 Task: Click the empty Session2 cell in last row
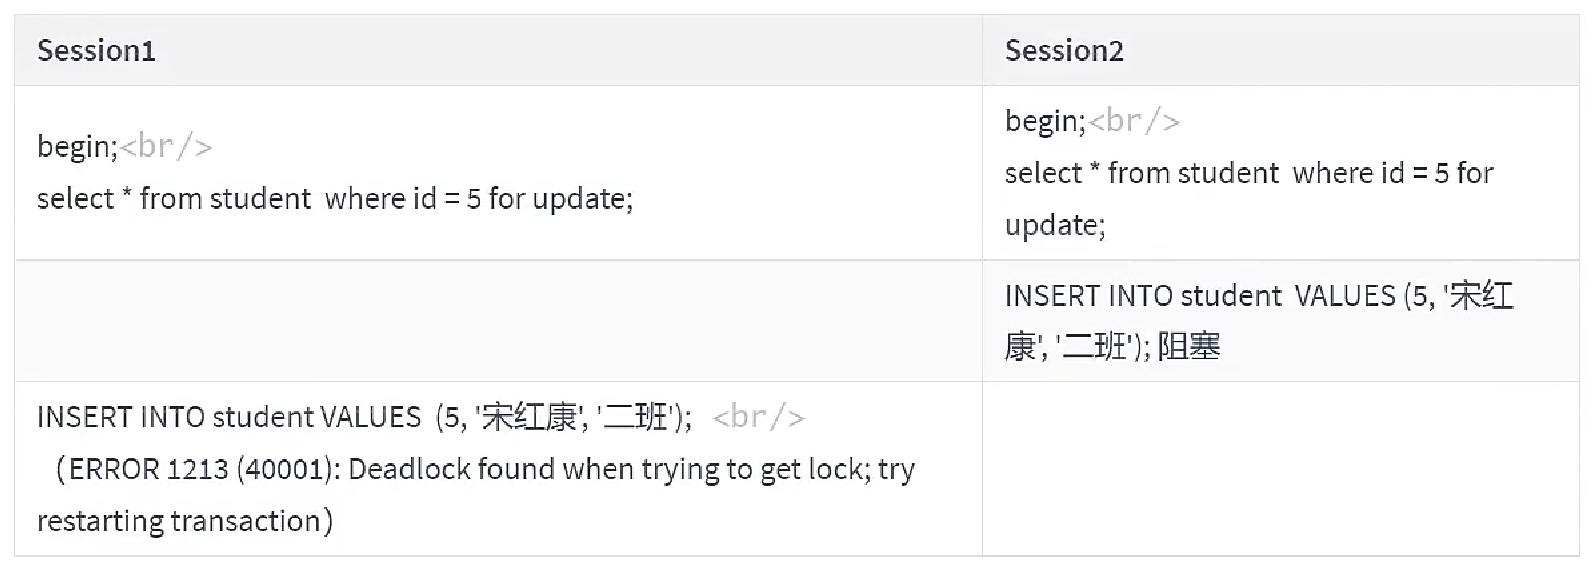click(1280, 469)
